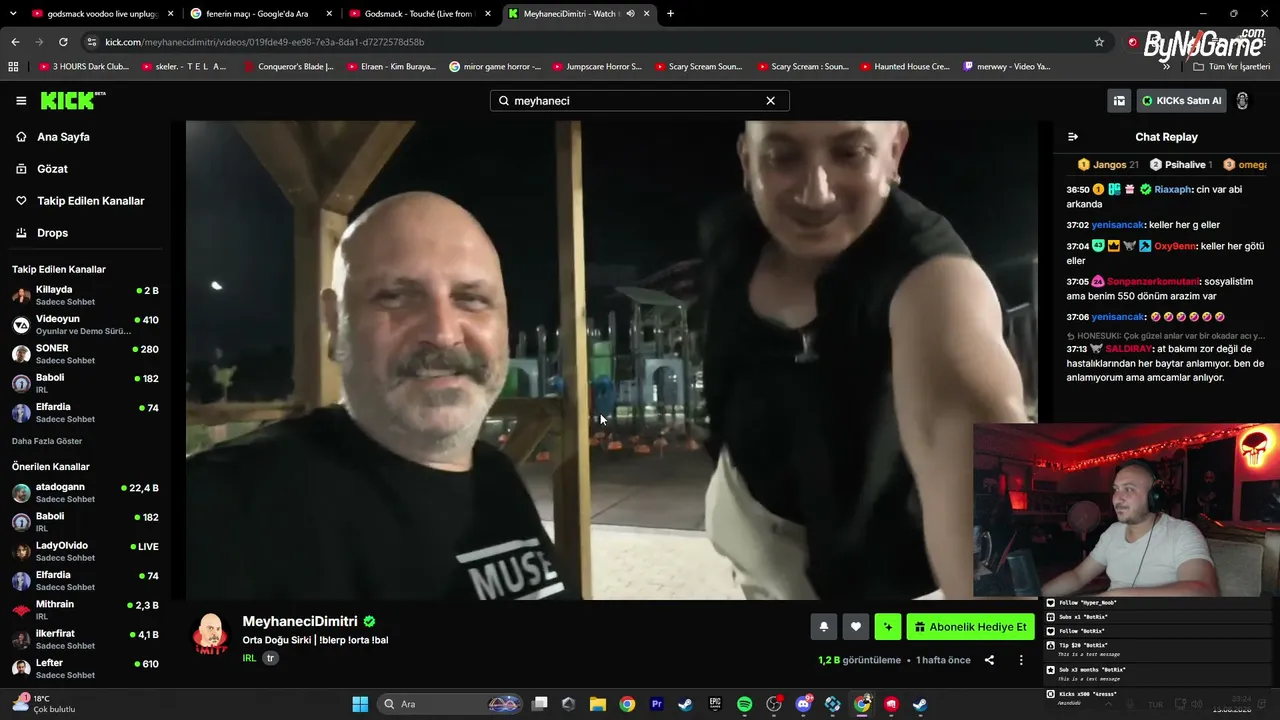The height and width of the screenshot is (720, 1280).
Task: Open the Windows Start menu
Action: (x=360, y=704)
